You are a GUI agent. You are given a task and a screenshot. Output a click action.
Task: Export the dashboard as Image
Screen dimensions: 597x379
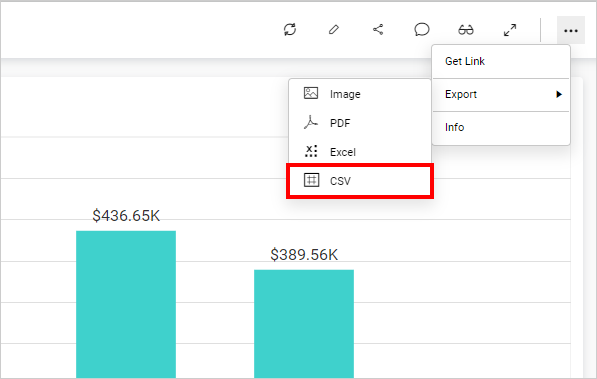click(x=360, y=94)
